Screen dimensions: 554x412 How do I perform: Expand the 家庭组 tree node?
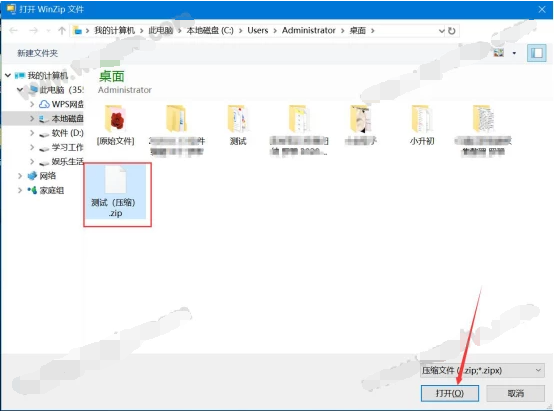tap(20, 190)
